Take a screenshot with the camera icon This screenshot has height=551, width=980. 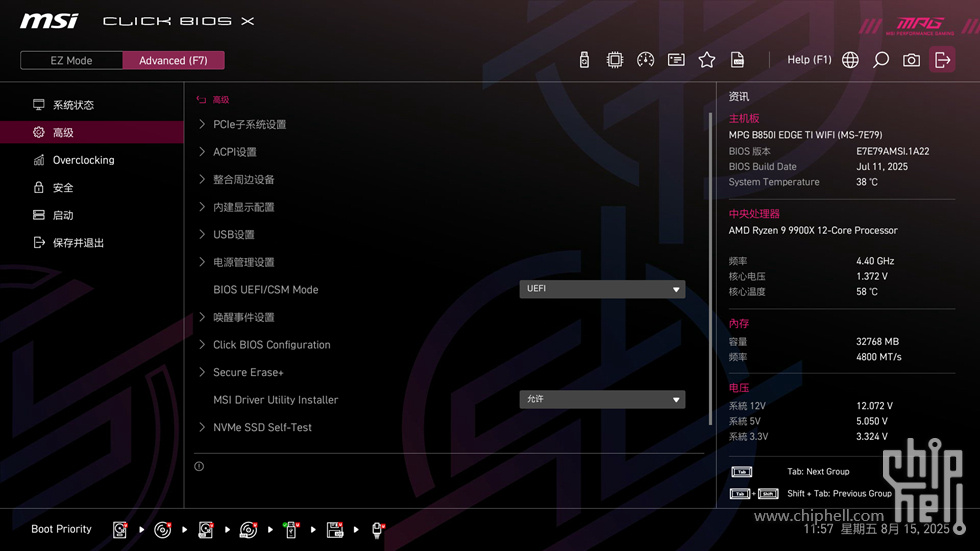[911, 60]
